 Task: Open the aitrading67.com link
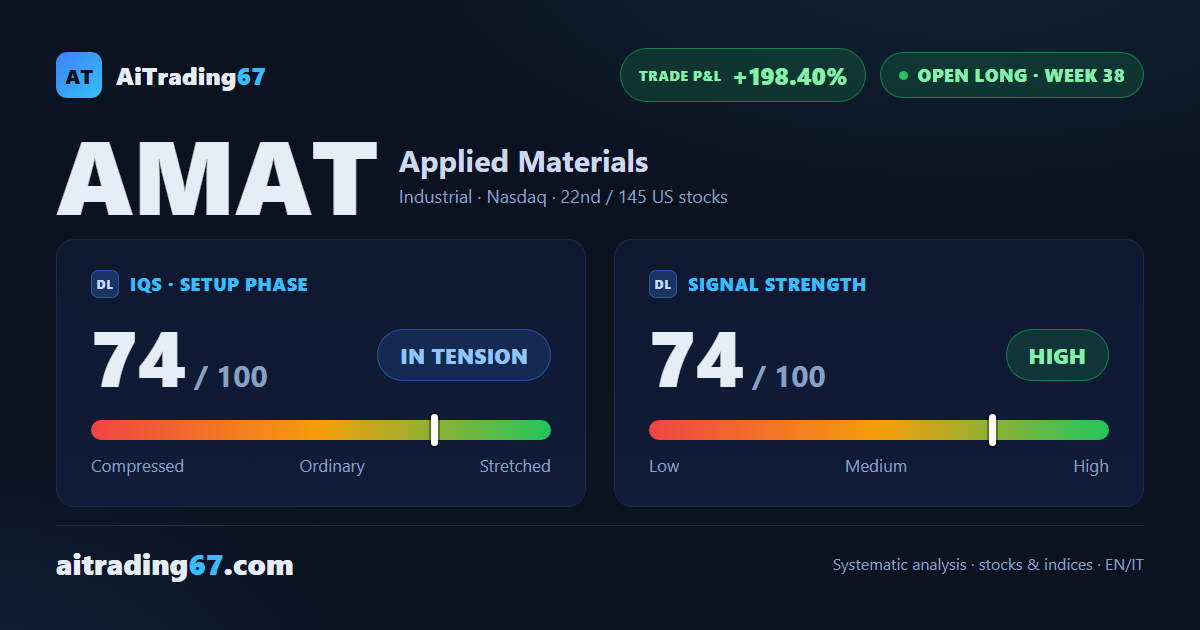coord(175,566)
